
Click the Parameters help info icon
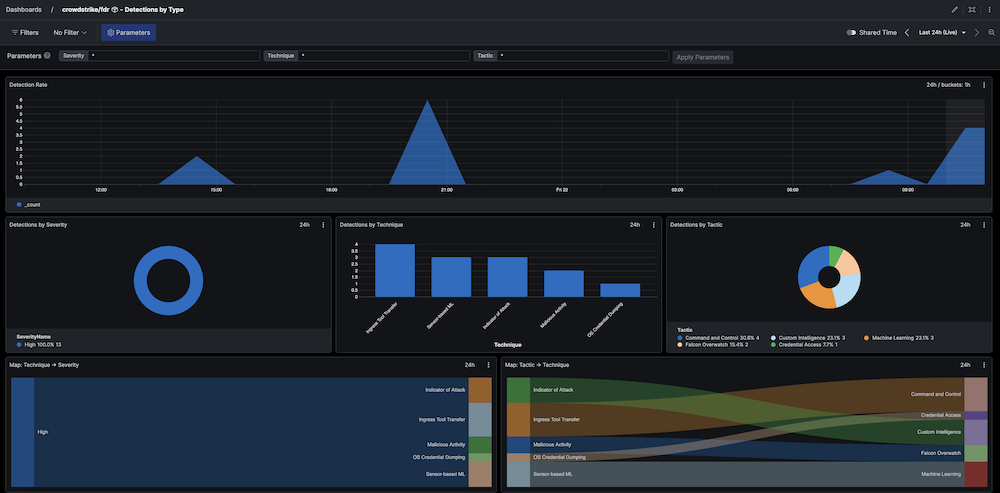pos(47,56)
